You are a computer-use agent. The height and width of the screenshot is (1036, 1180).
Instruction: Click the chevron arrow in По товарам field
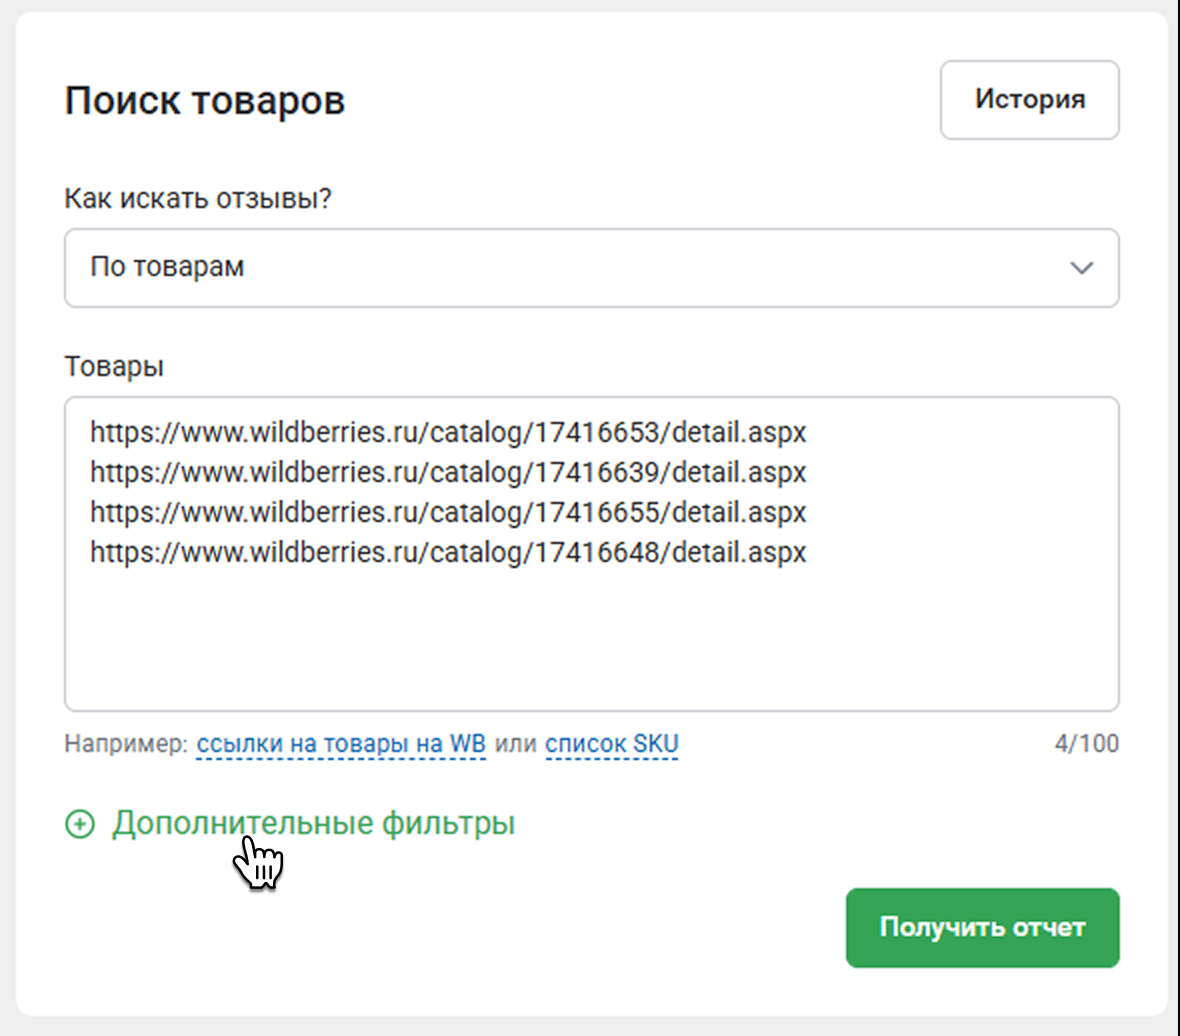pos(1081,268)
